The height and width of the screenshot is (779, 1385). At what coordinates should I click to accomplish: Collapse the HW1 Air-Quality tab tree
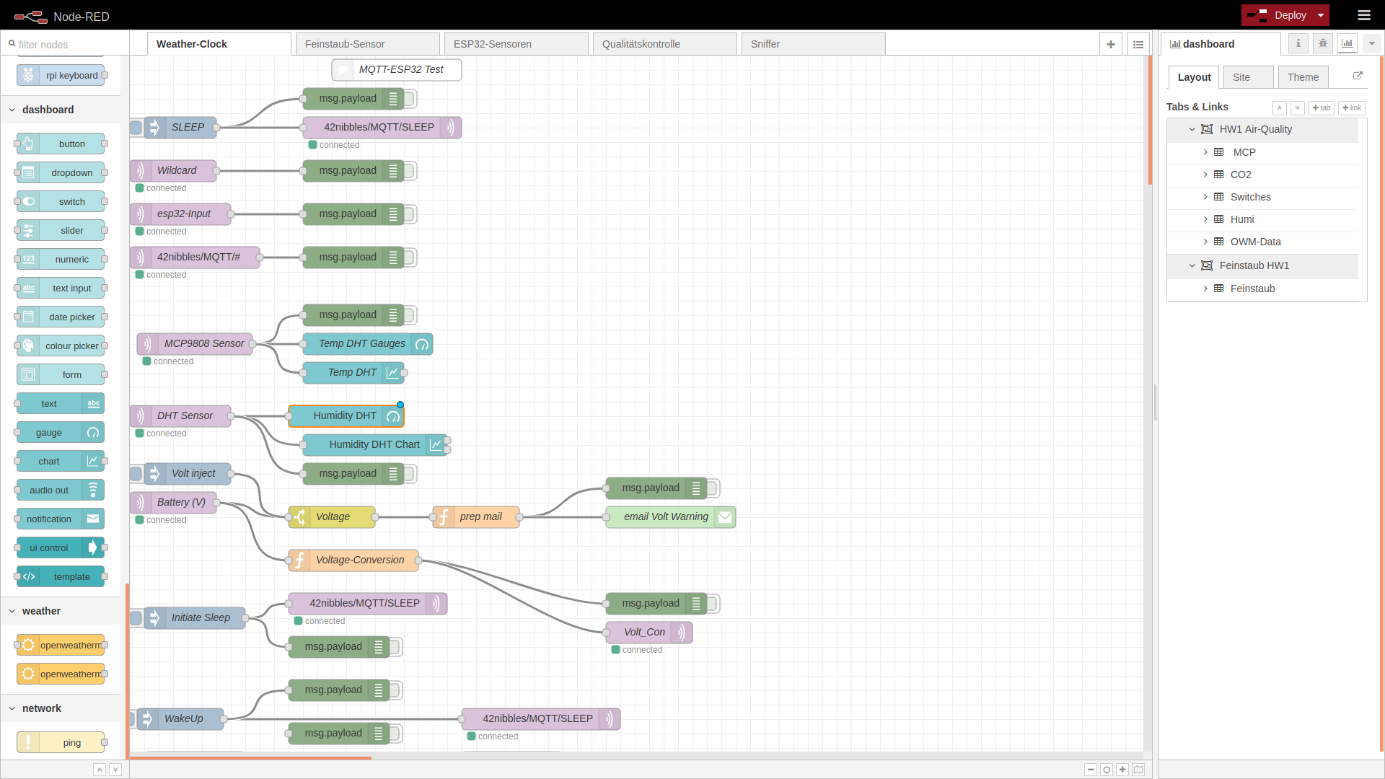1192,129
